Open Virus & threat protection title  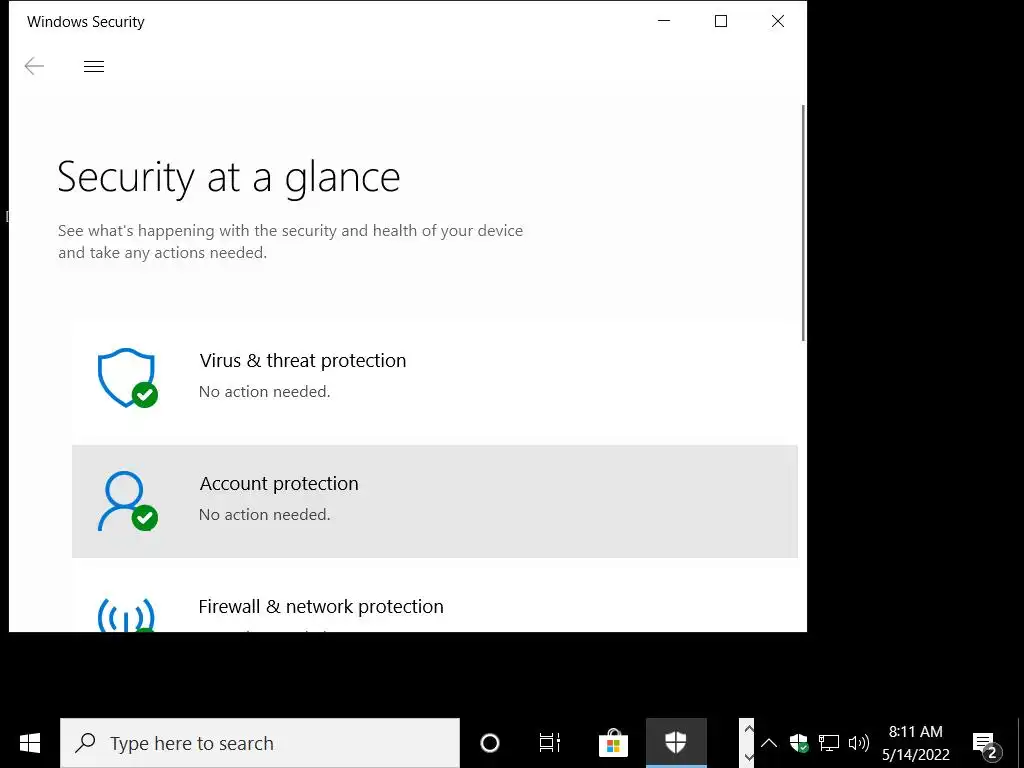(x=302, y=360)
